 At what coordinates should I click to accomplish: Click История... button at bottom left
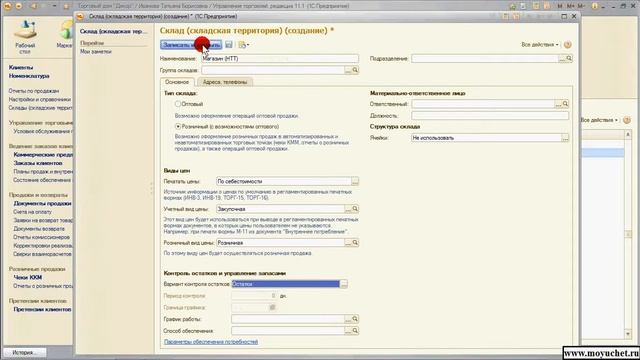tap(24, 353)
